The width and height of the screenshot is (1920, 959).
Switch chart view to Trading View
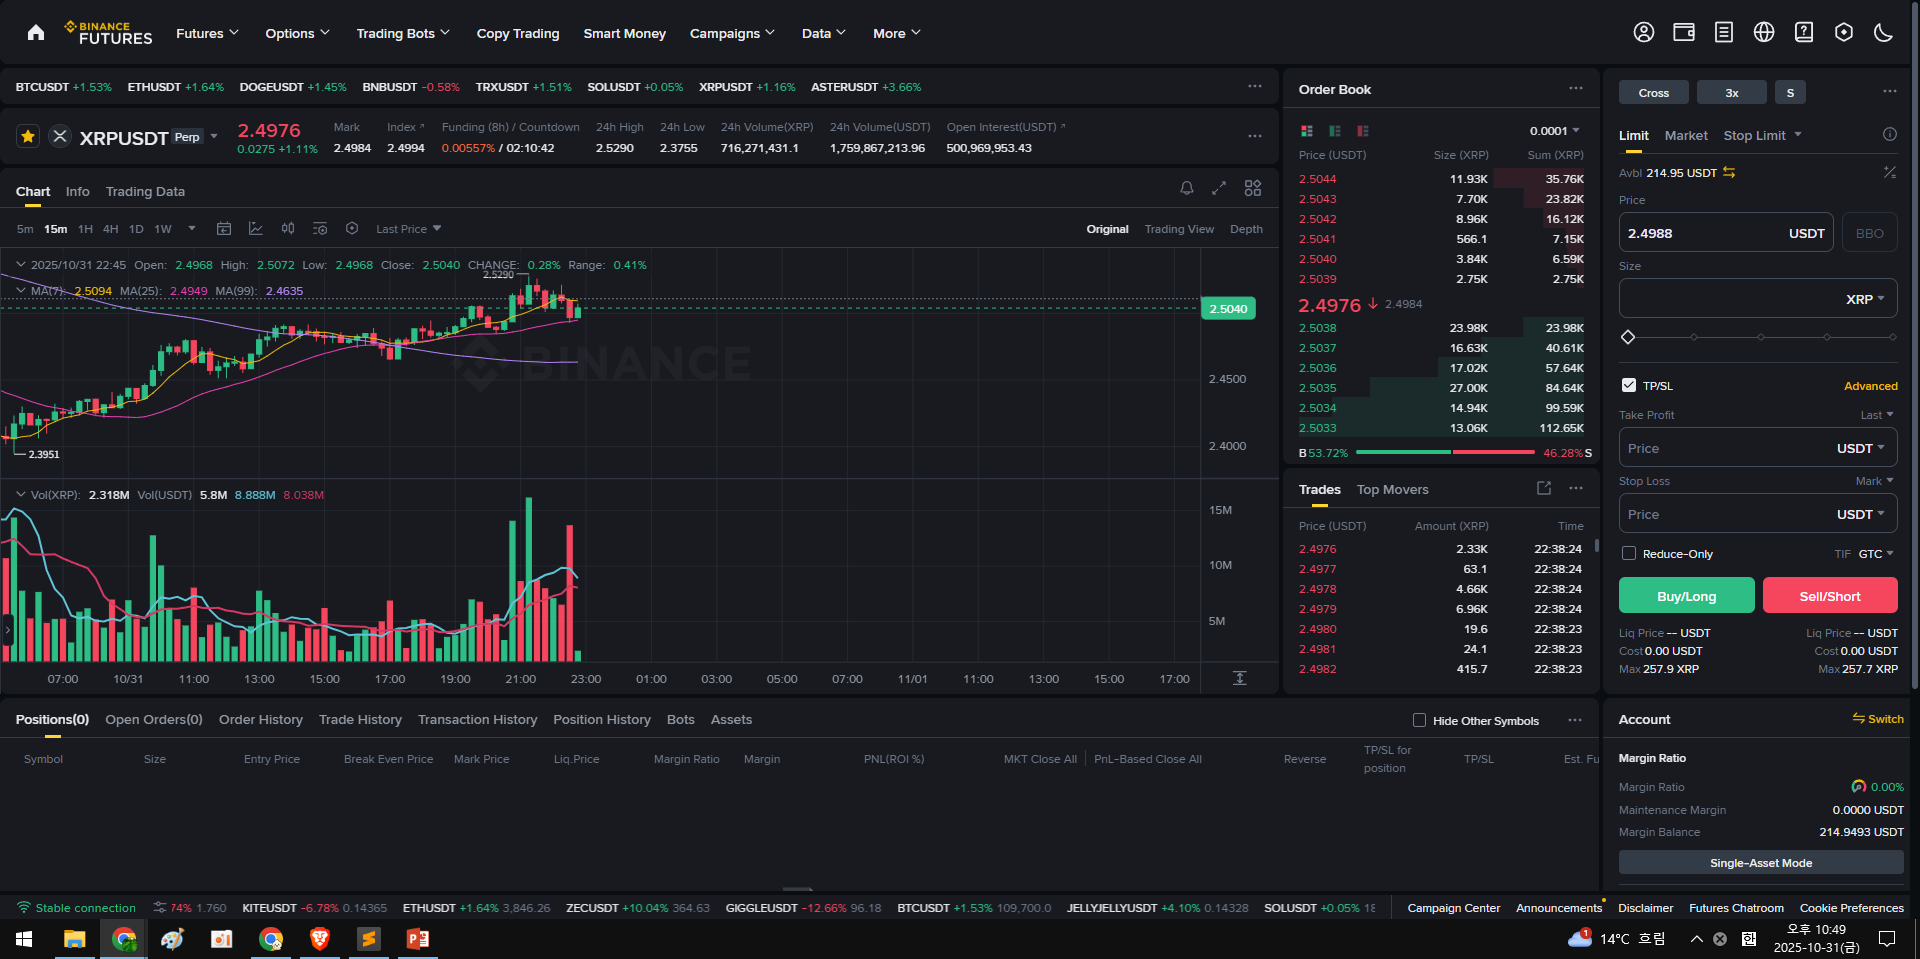point(1179,229)
